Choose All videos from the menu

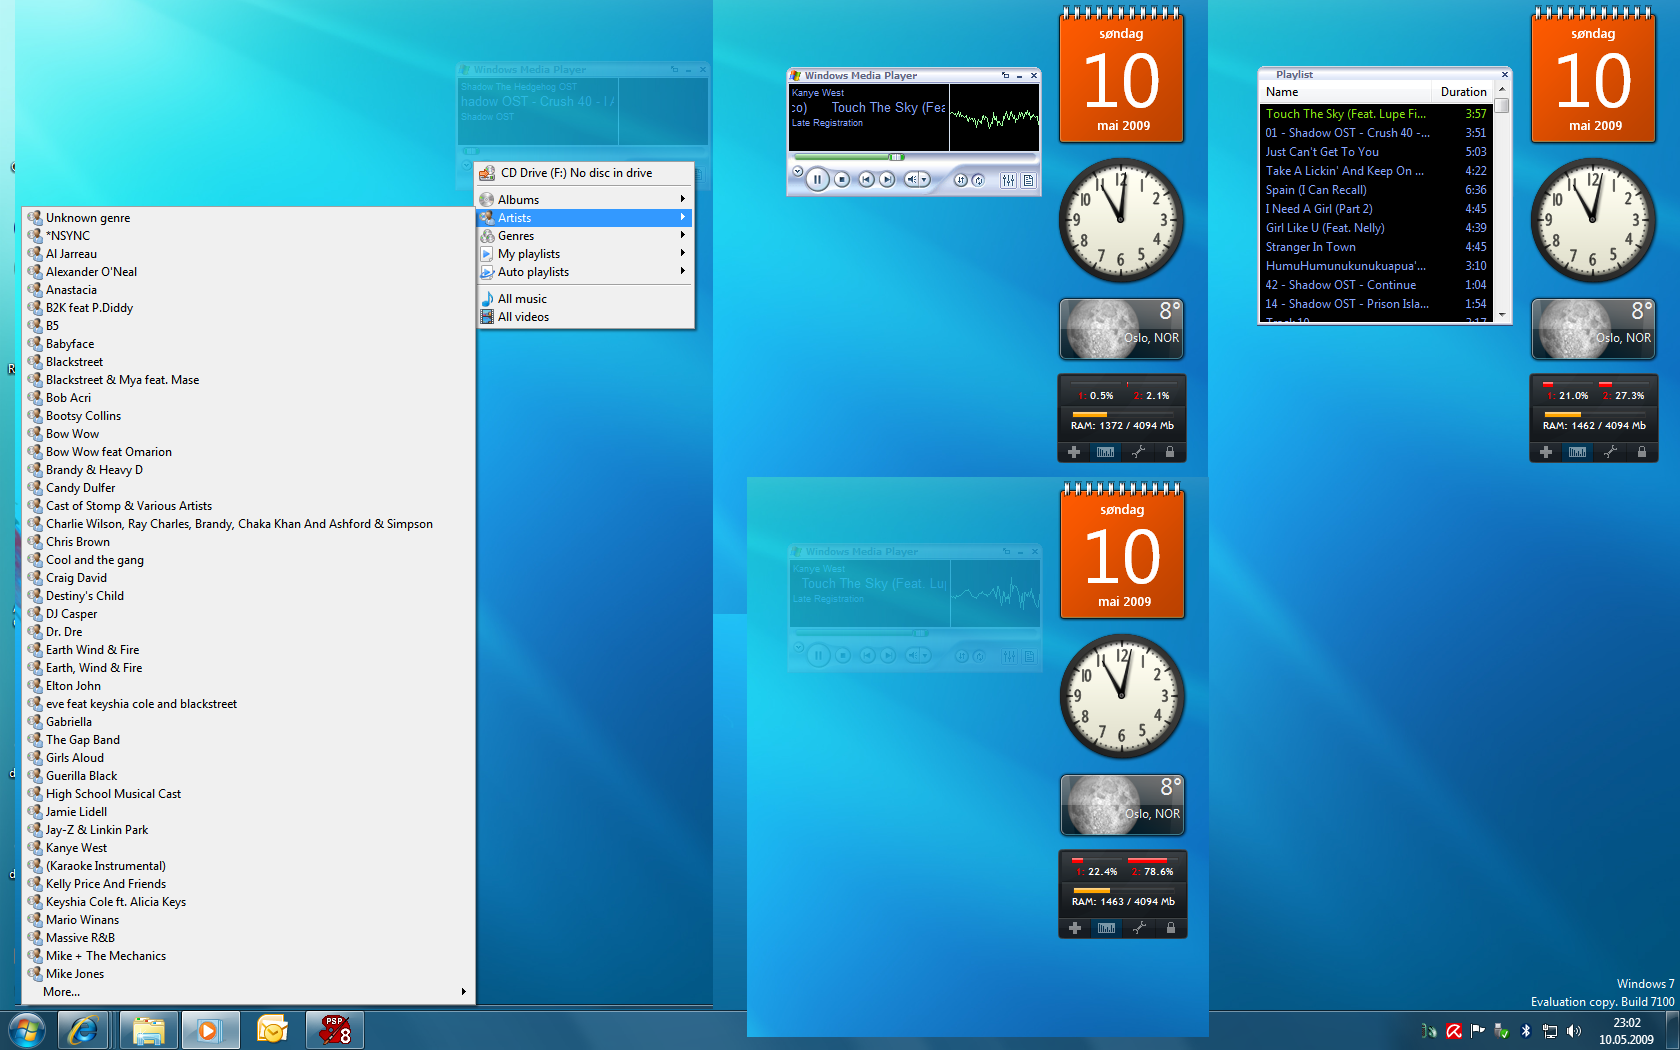(585, 317)
